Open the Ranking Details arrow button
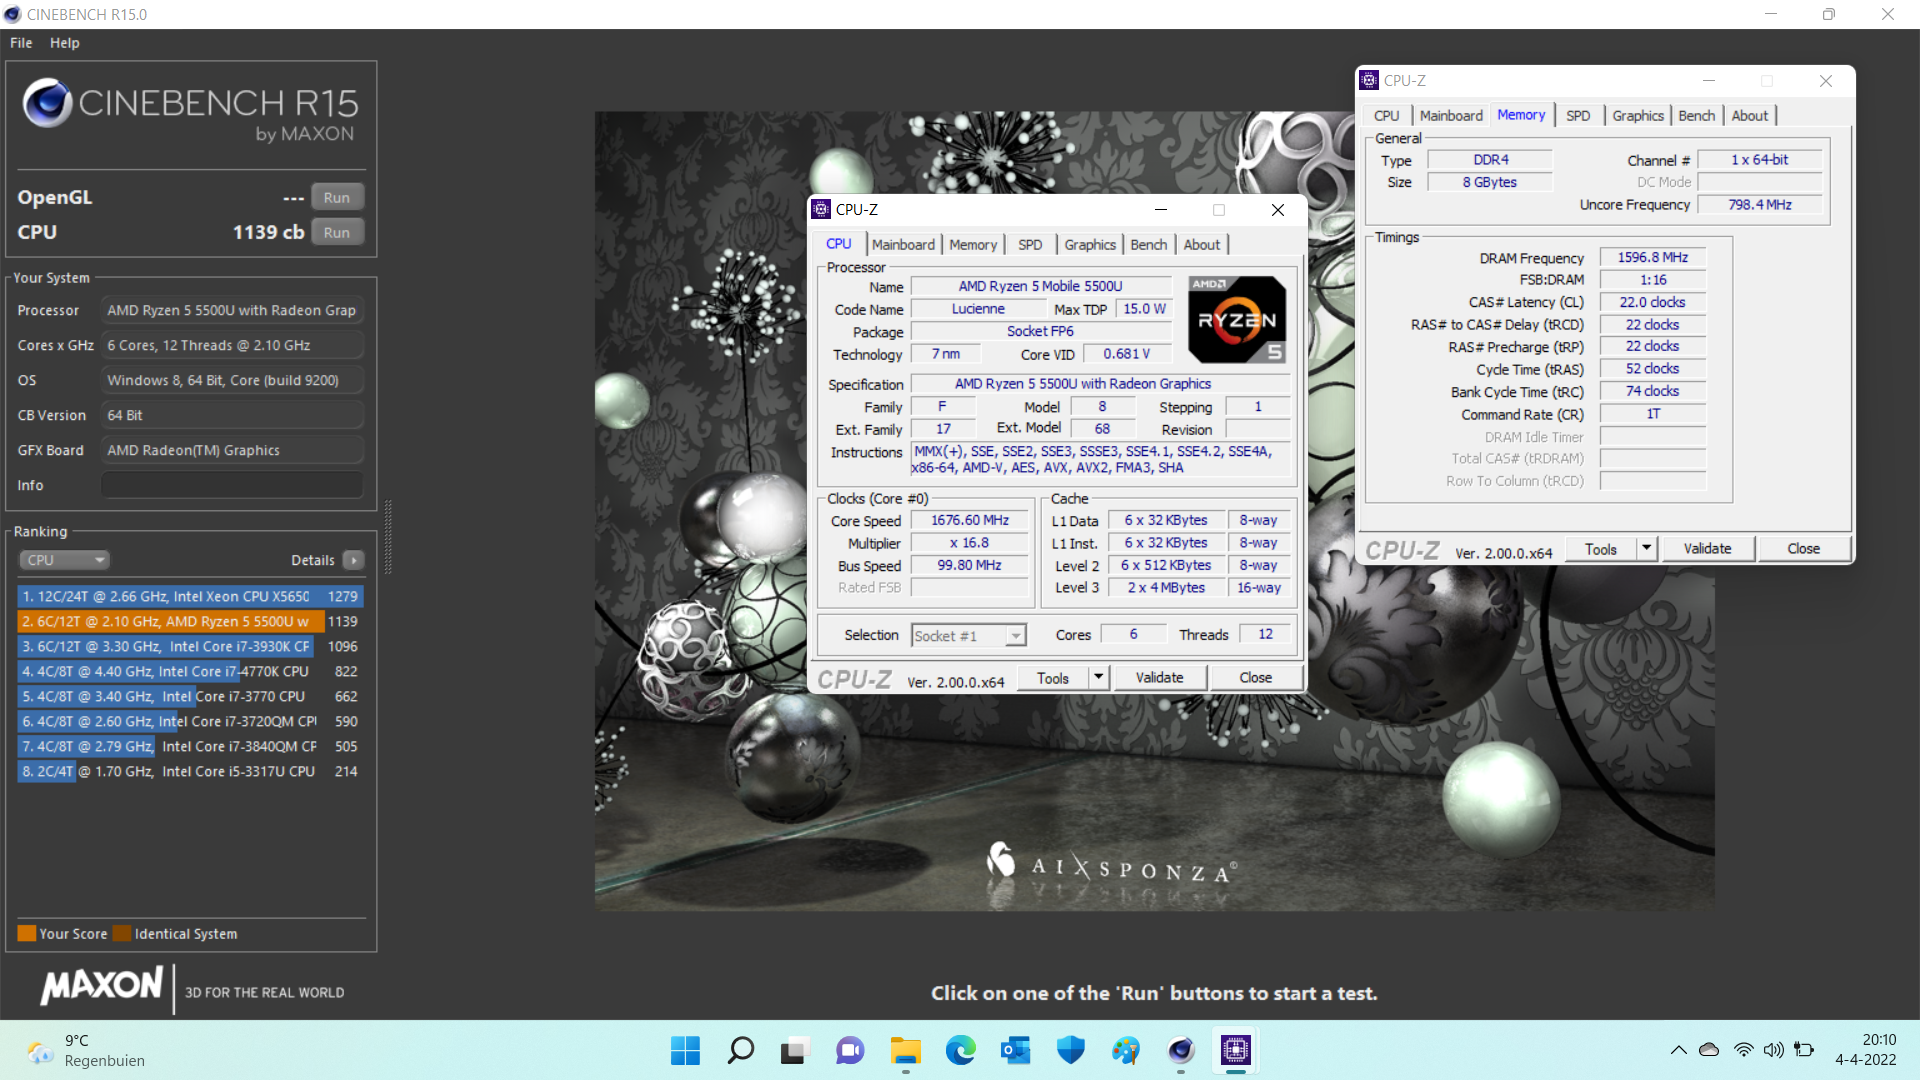The image size is (1920, 1080). 354,560
